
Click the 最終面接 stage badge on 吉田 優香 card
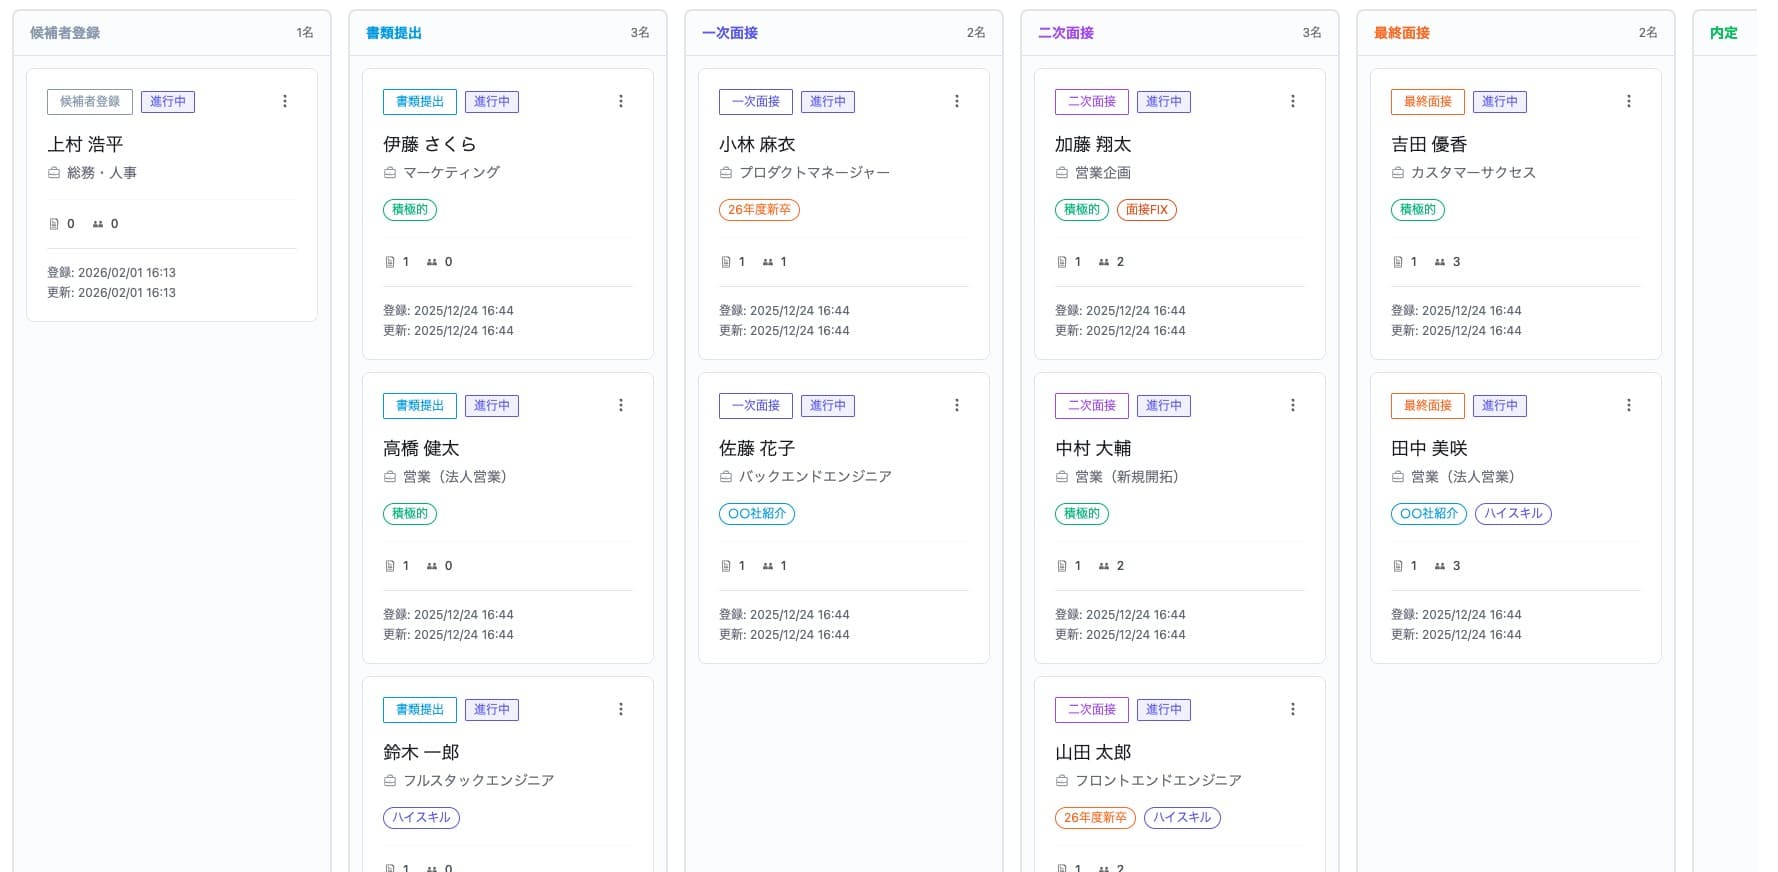(x=1428, y=102)
